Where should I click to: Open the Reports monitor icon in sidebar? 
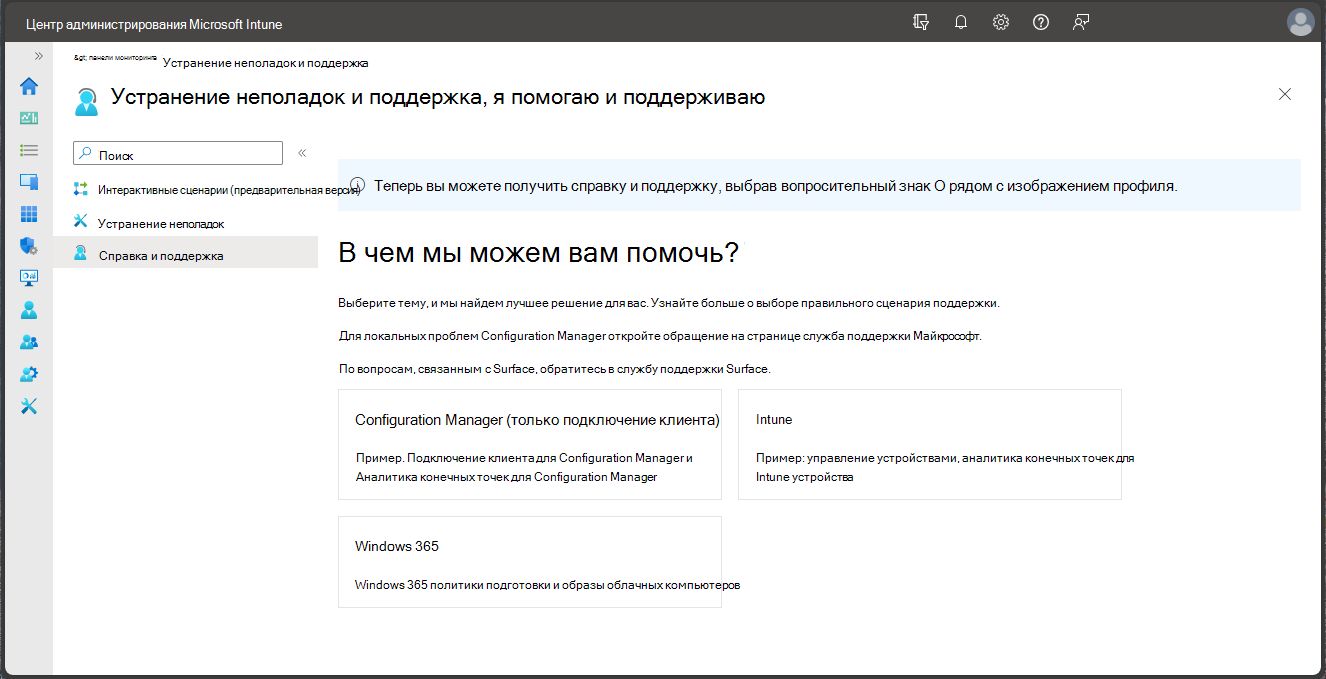coord(29,278)
